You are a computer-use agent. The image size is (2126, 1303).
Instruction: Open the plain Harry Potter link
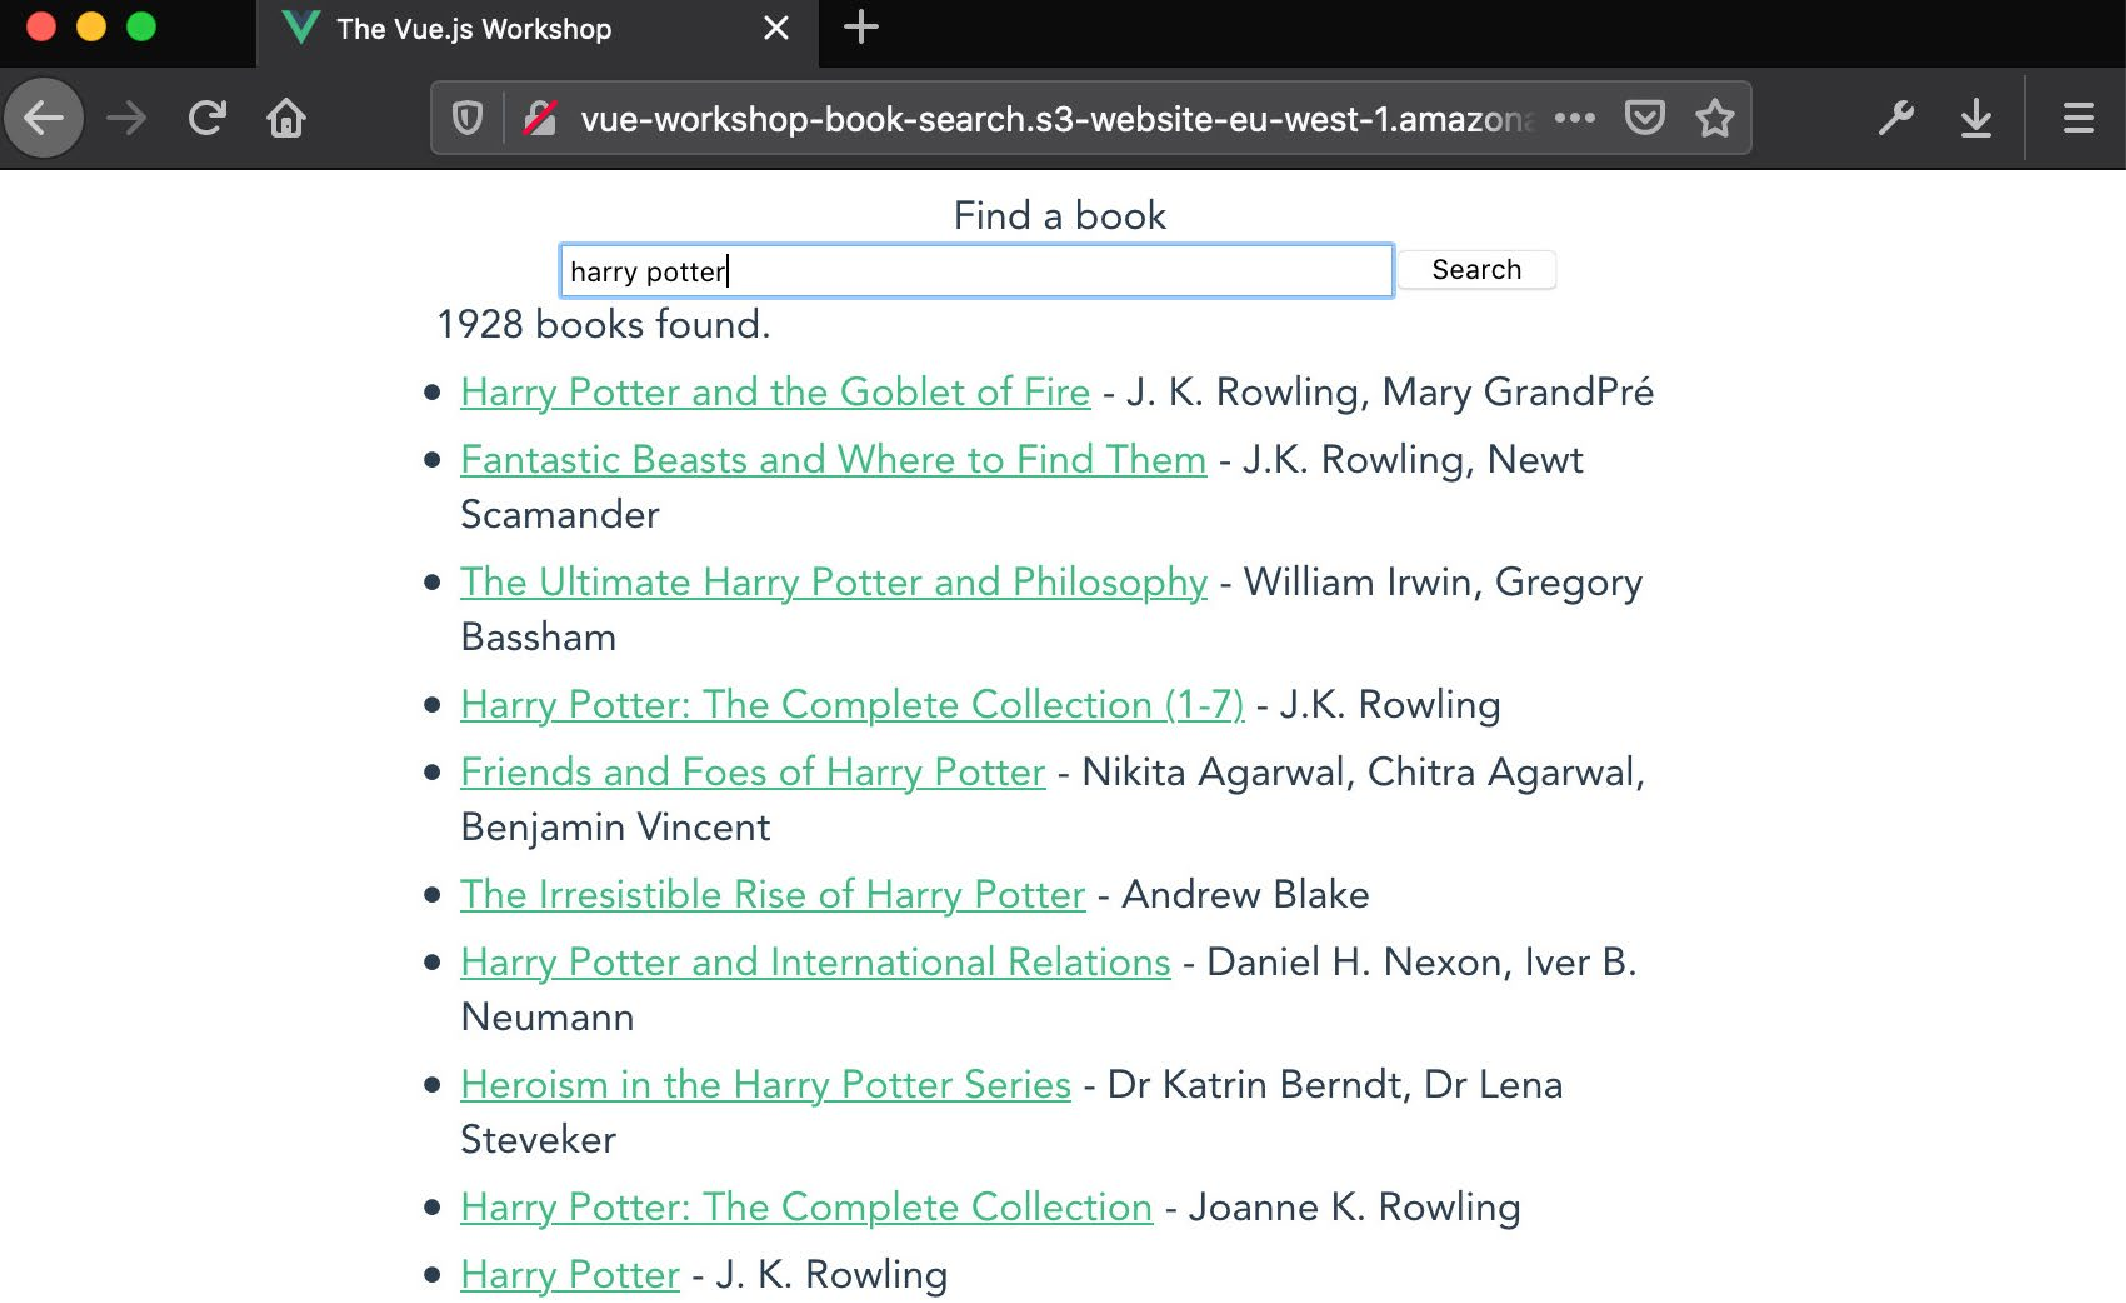pos(570,1275)
